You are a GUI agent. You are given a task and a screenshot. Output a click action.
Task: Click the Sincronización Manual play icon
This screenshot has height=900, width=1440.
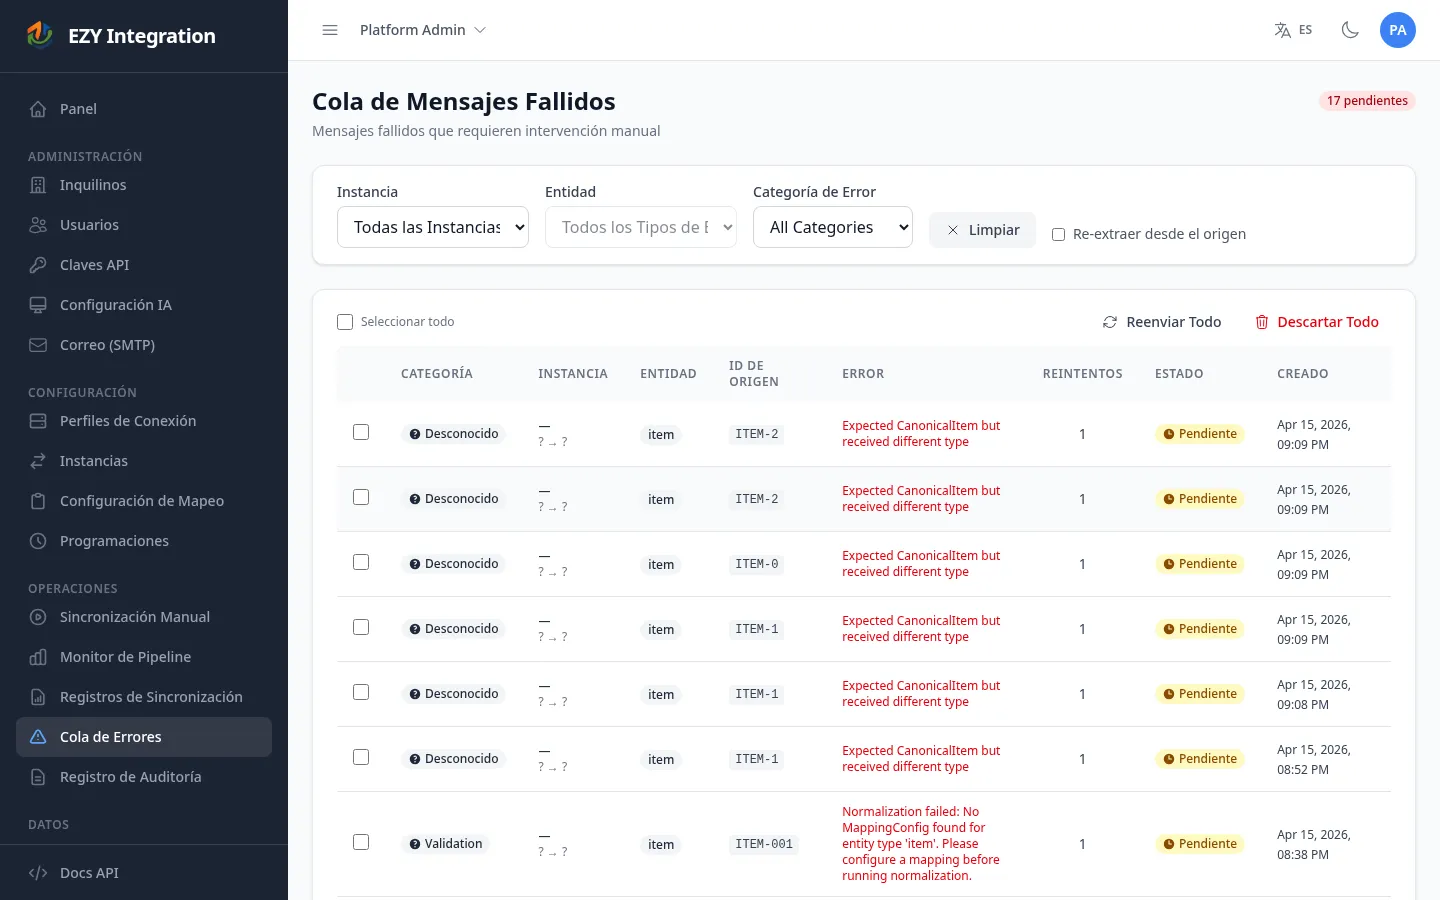(38, 617)
